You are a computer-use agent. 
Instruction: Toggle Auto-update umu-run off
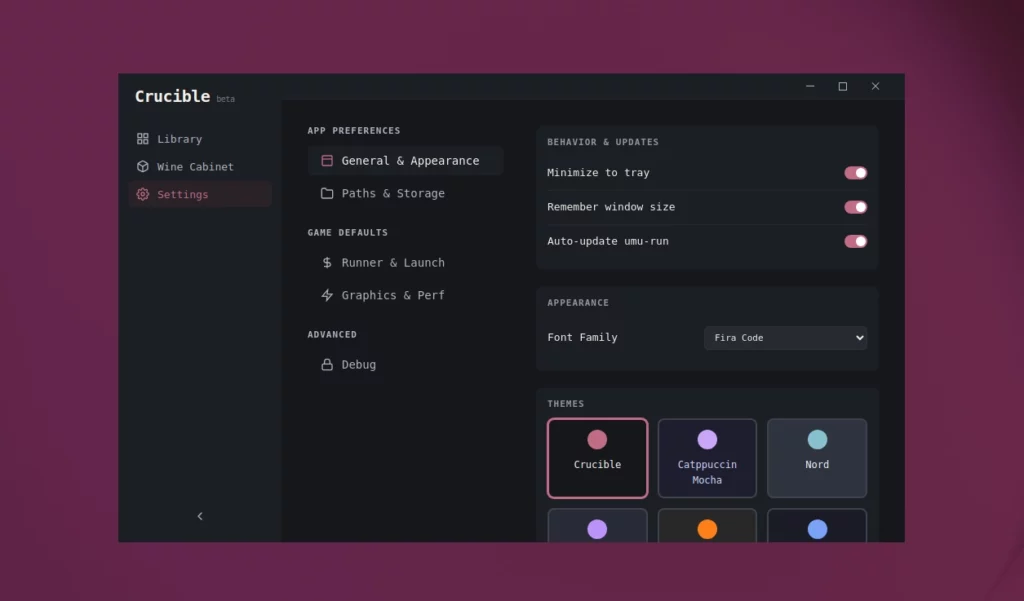click(x=855, y=241)
